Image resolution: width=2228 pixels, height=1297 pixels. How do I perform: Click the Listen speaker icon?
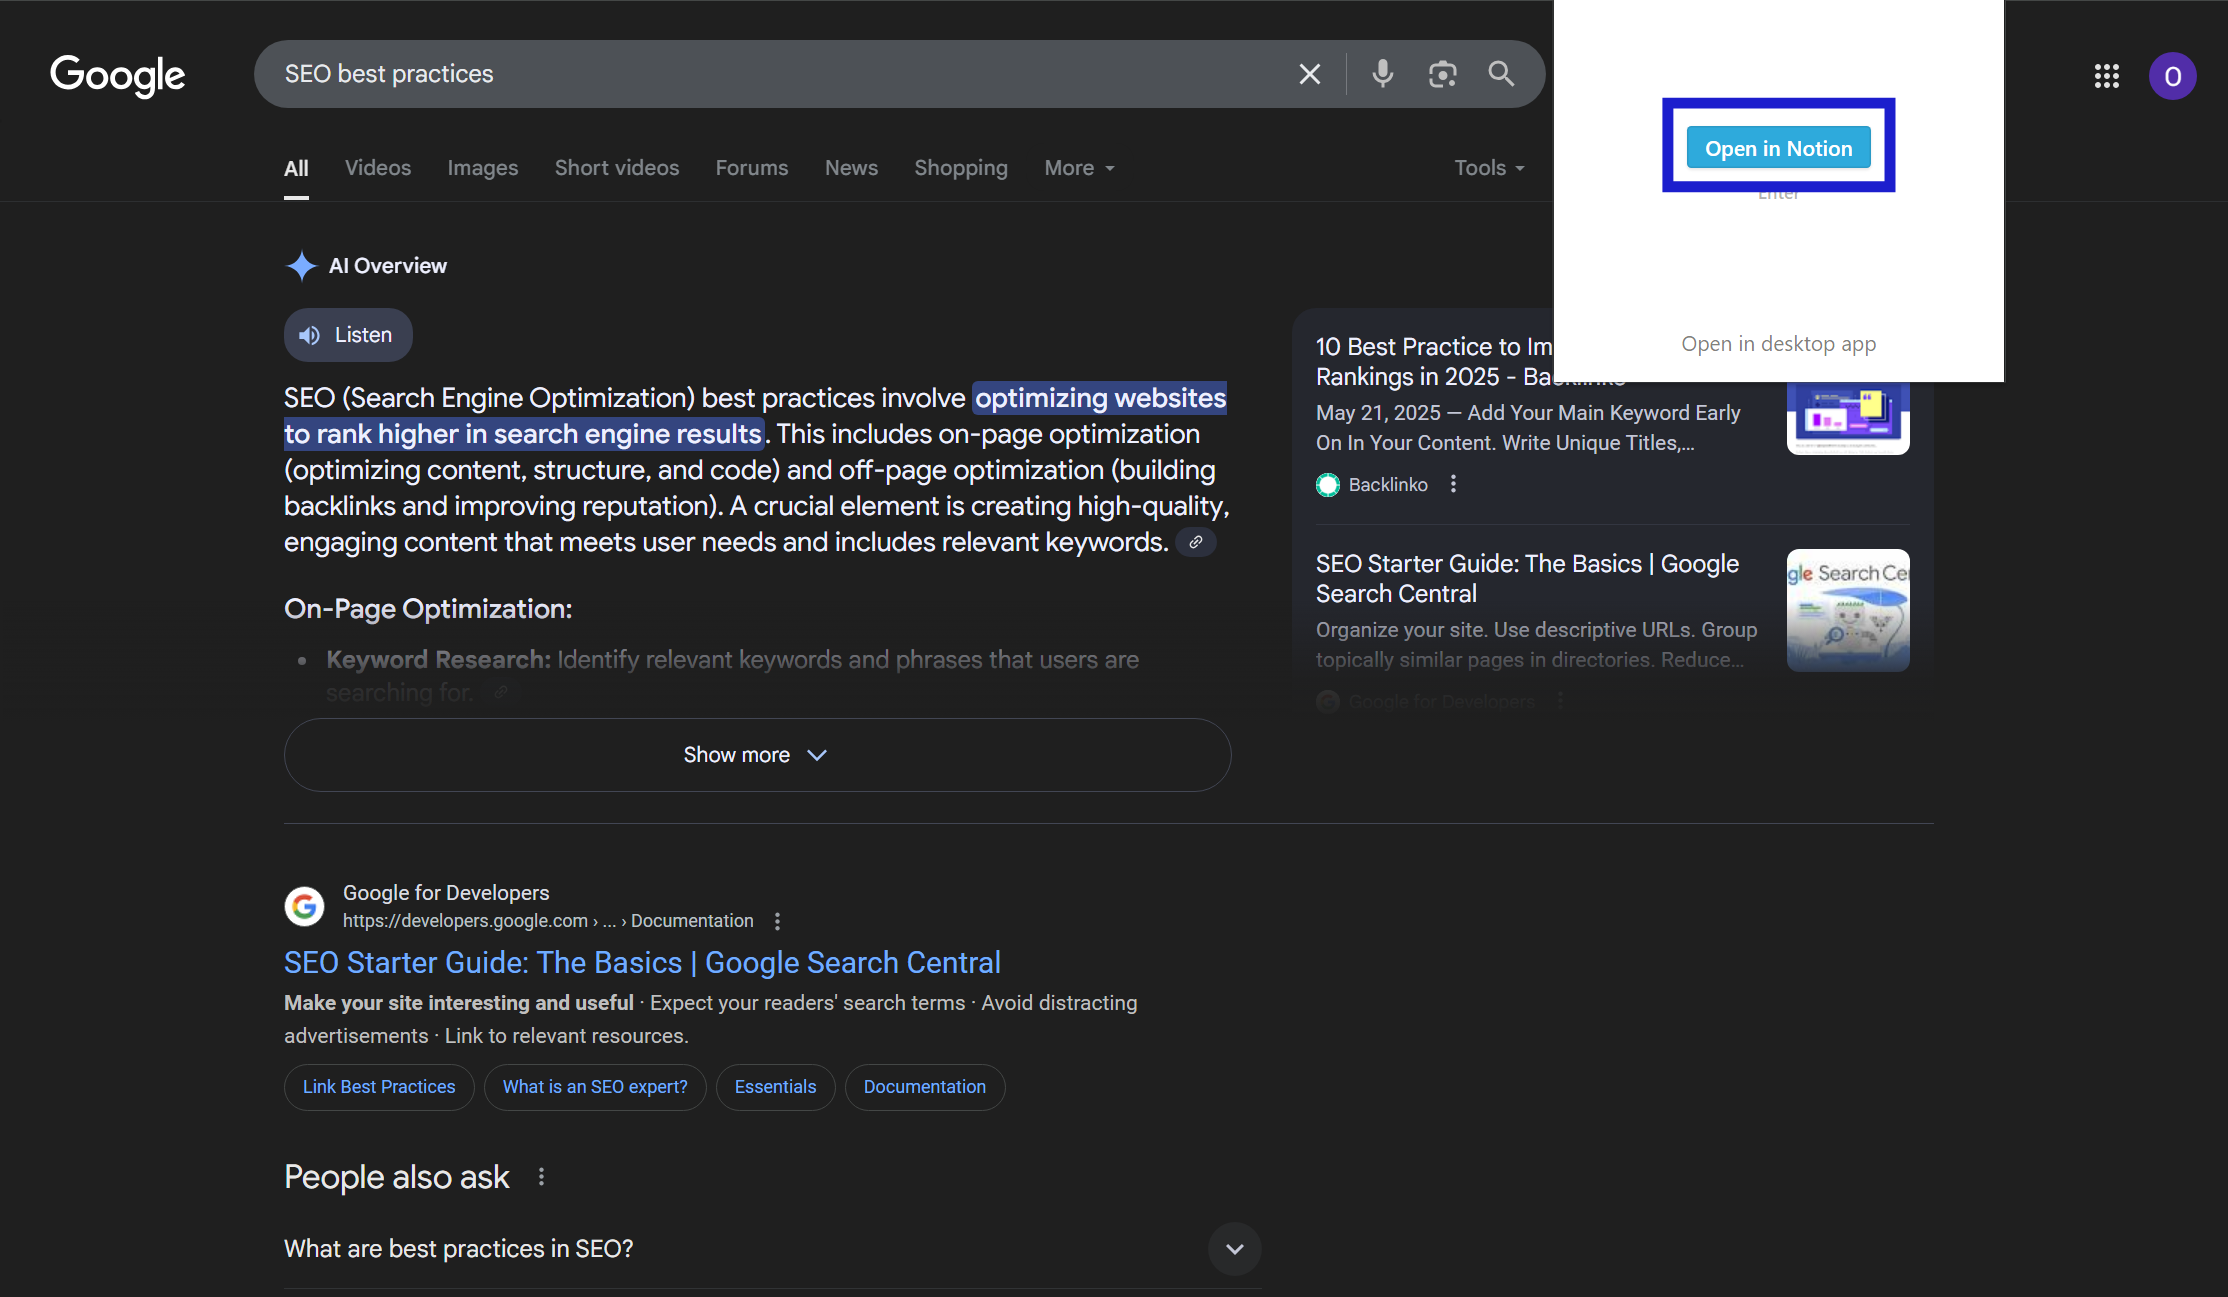[x=308, y=334]
